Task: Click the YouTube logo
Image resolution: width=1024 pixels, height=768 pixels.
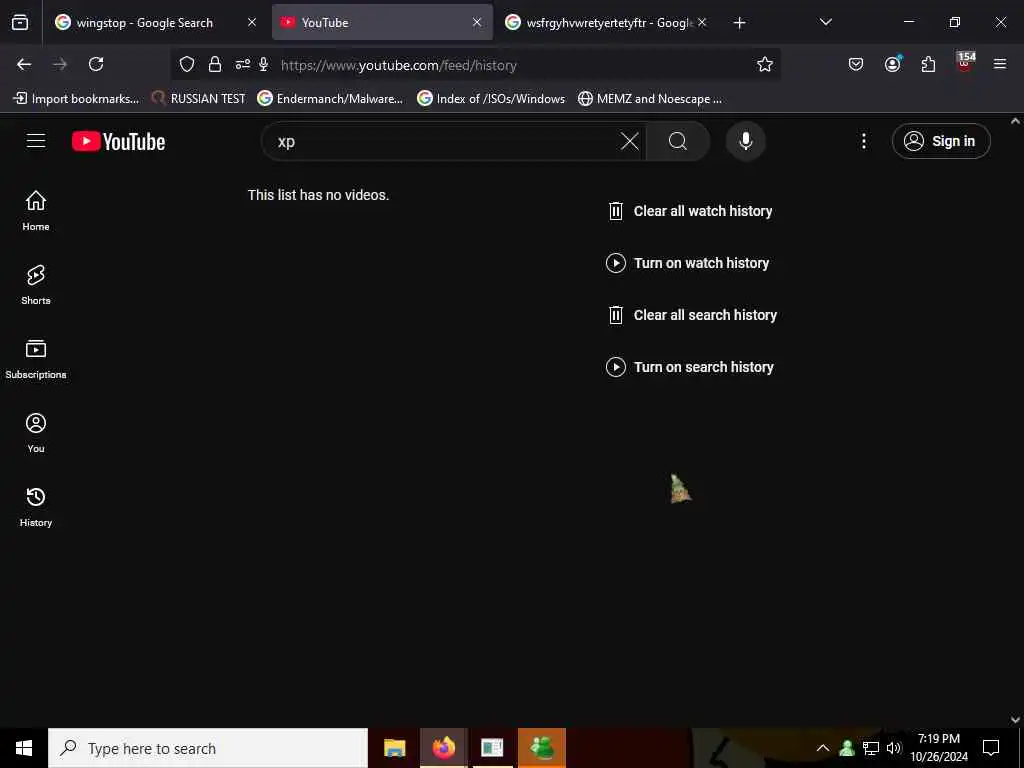Action: click(x=118, y=142)
